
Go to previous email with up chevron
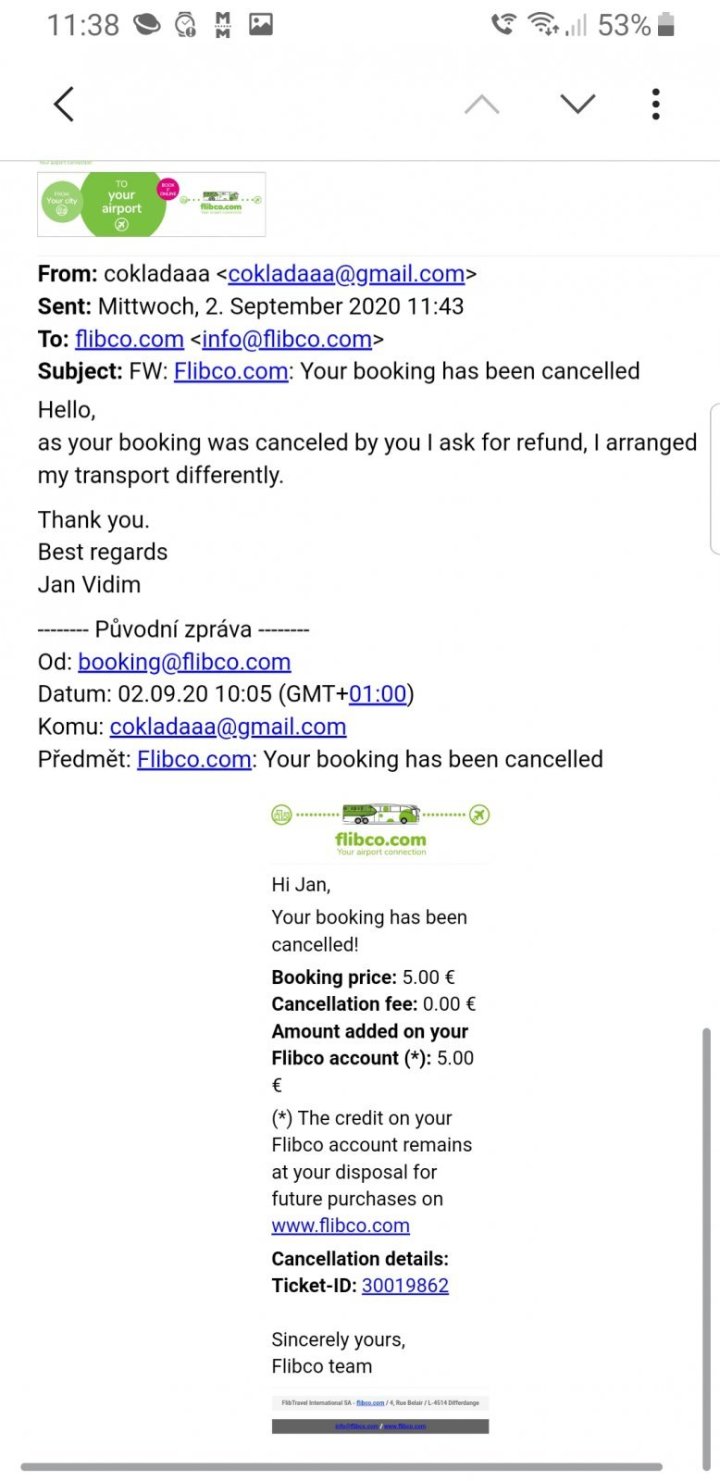tap(482, 104)
